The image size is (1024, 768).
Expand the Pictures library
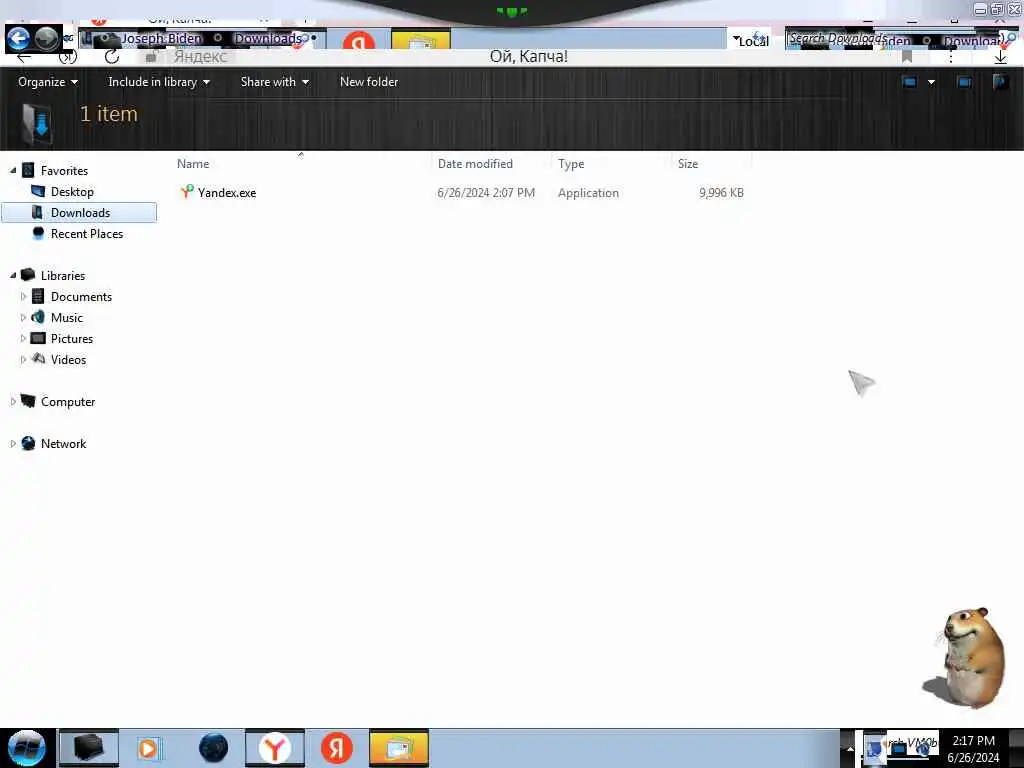24,338
